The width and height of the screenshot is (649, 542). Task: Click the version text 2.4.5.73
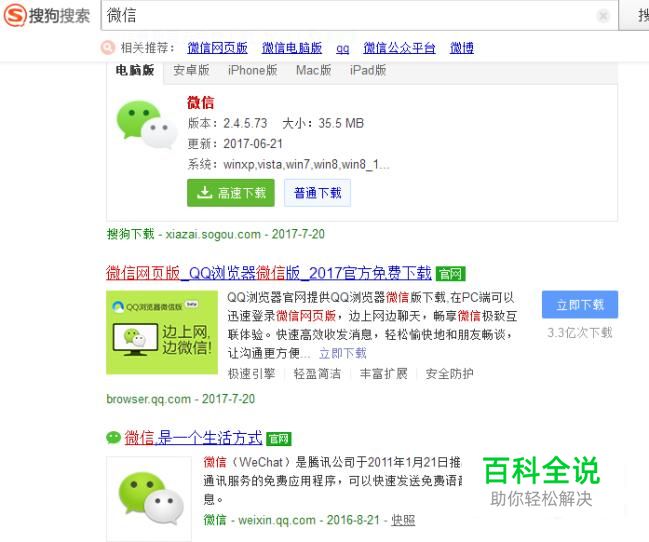pos(245,123)
